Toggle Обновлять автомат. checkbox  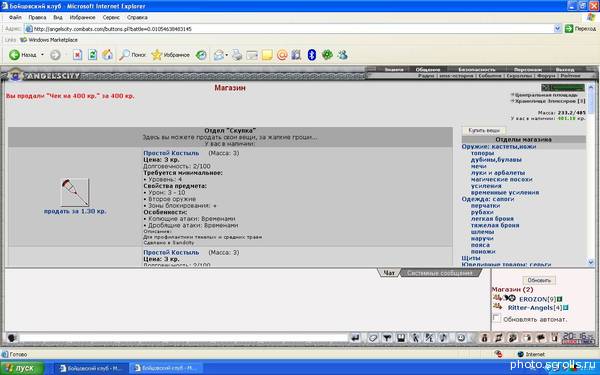point(496,318)
